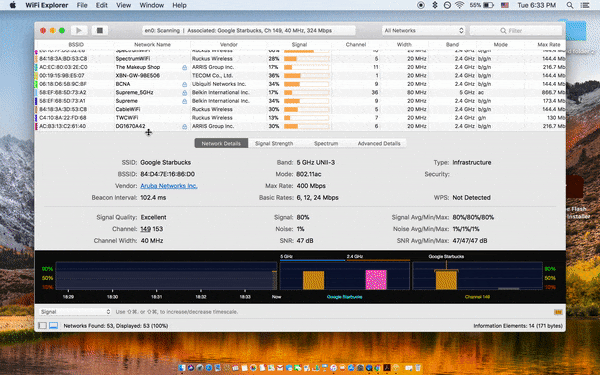Image resolution: width=600 pixels, height=375 pixels.
Task: Click the 80 MHz width cell
Action: pyautogui.click(x=417, y=93)
